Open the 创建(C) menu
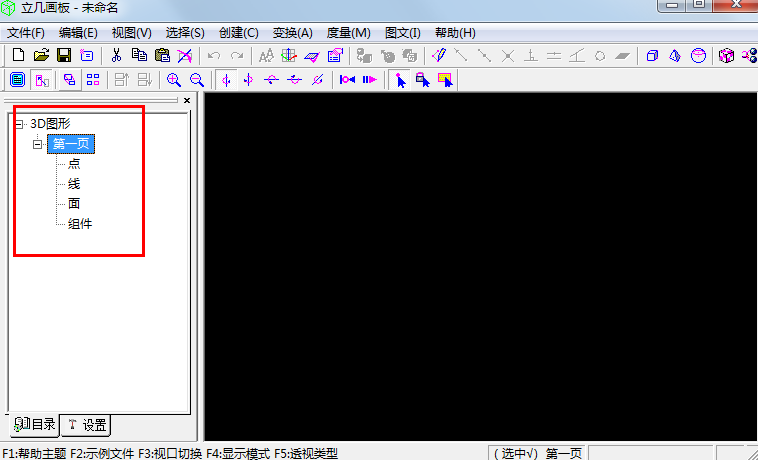 point(239,33)
